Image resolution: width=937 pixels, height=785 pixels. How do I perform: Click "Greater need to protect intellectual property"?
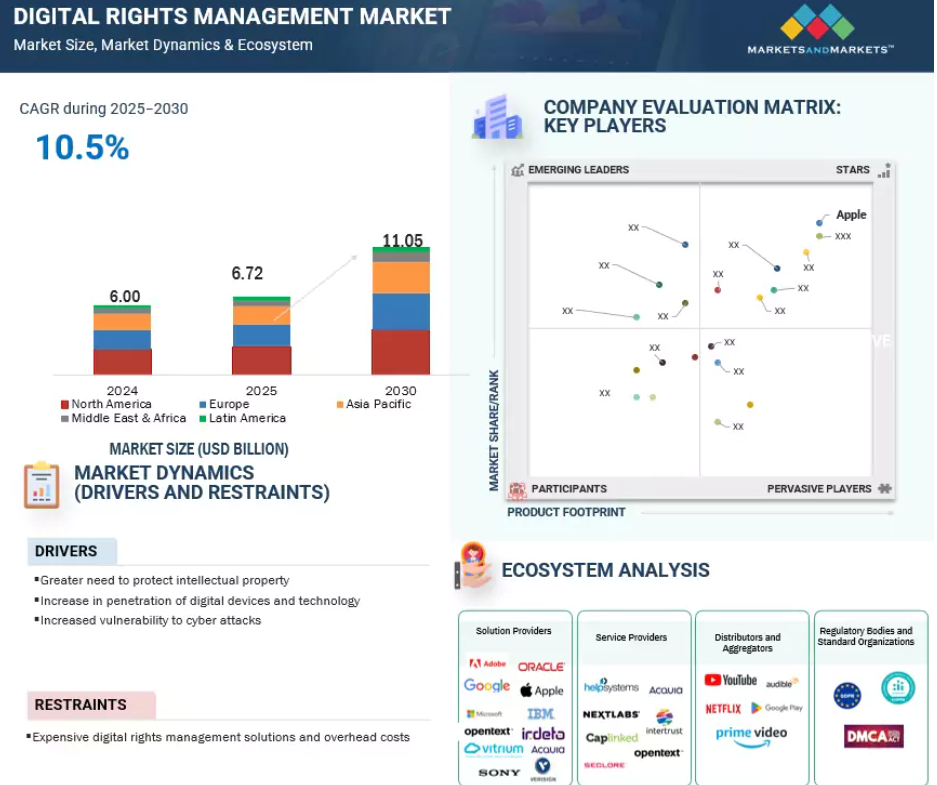pyautogui.click(x=164, y=580)
